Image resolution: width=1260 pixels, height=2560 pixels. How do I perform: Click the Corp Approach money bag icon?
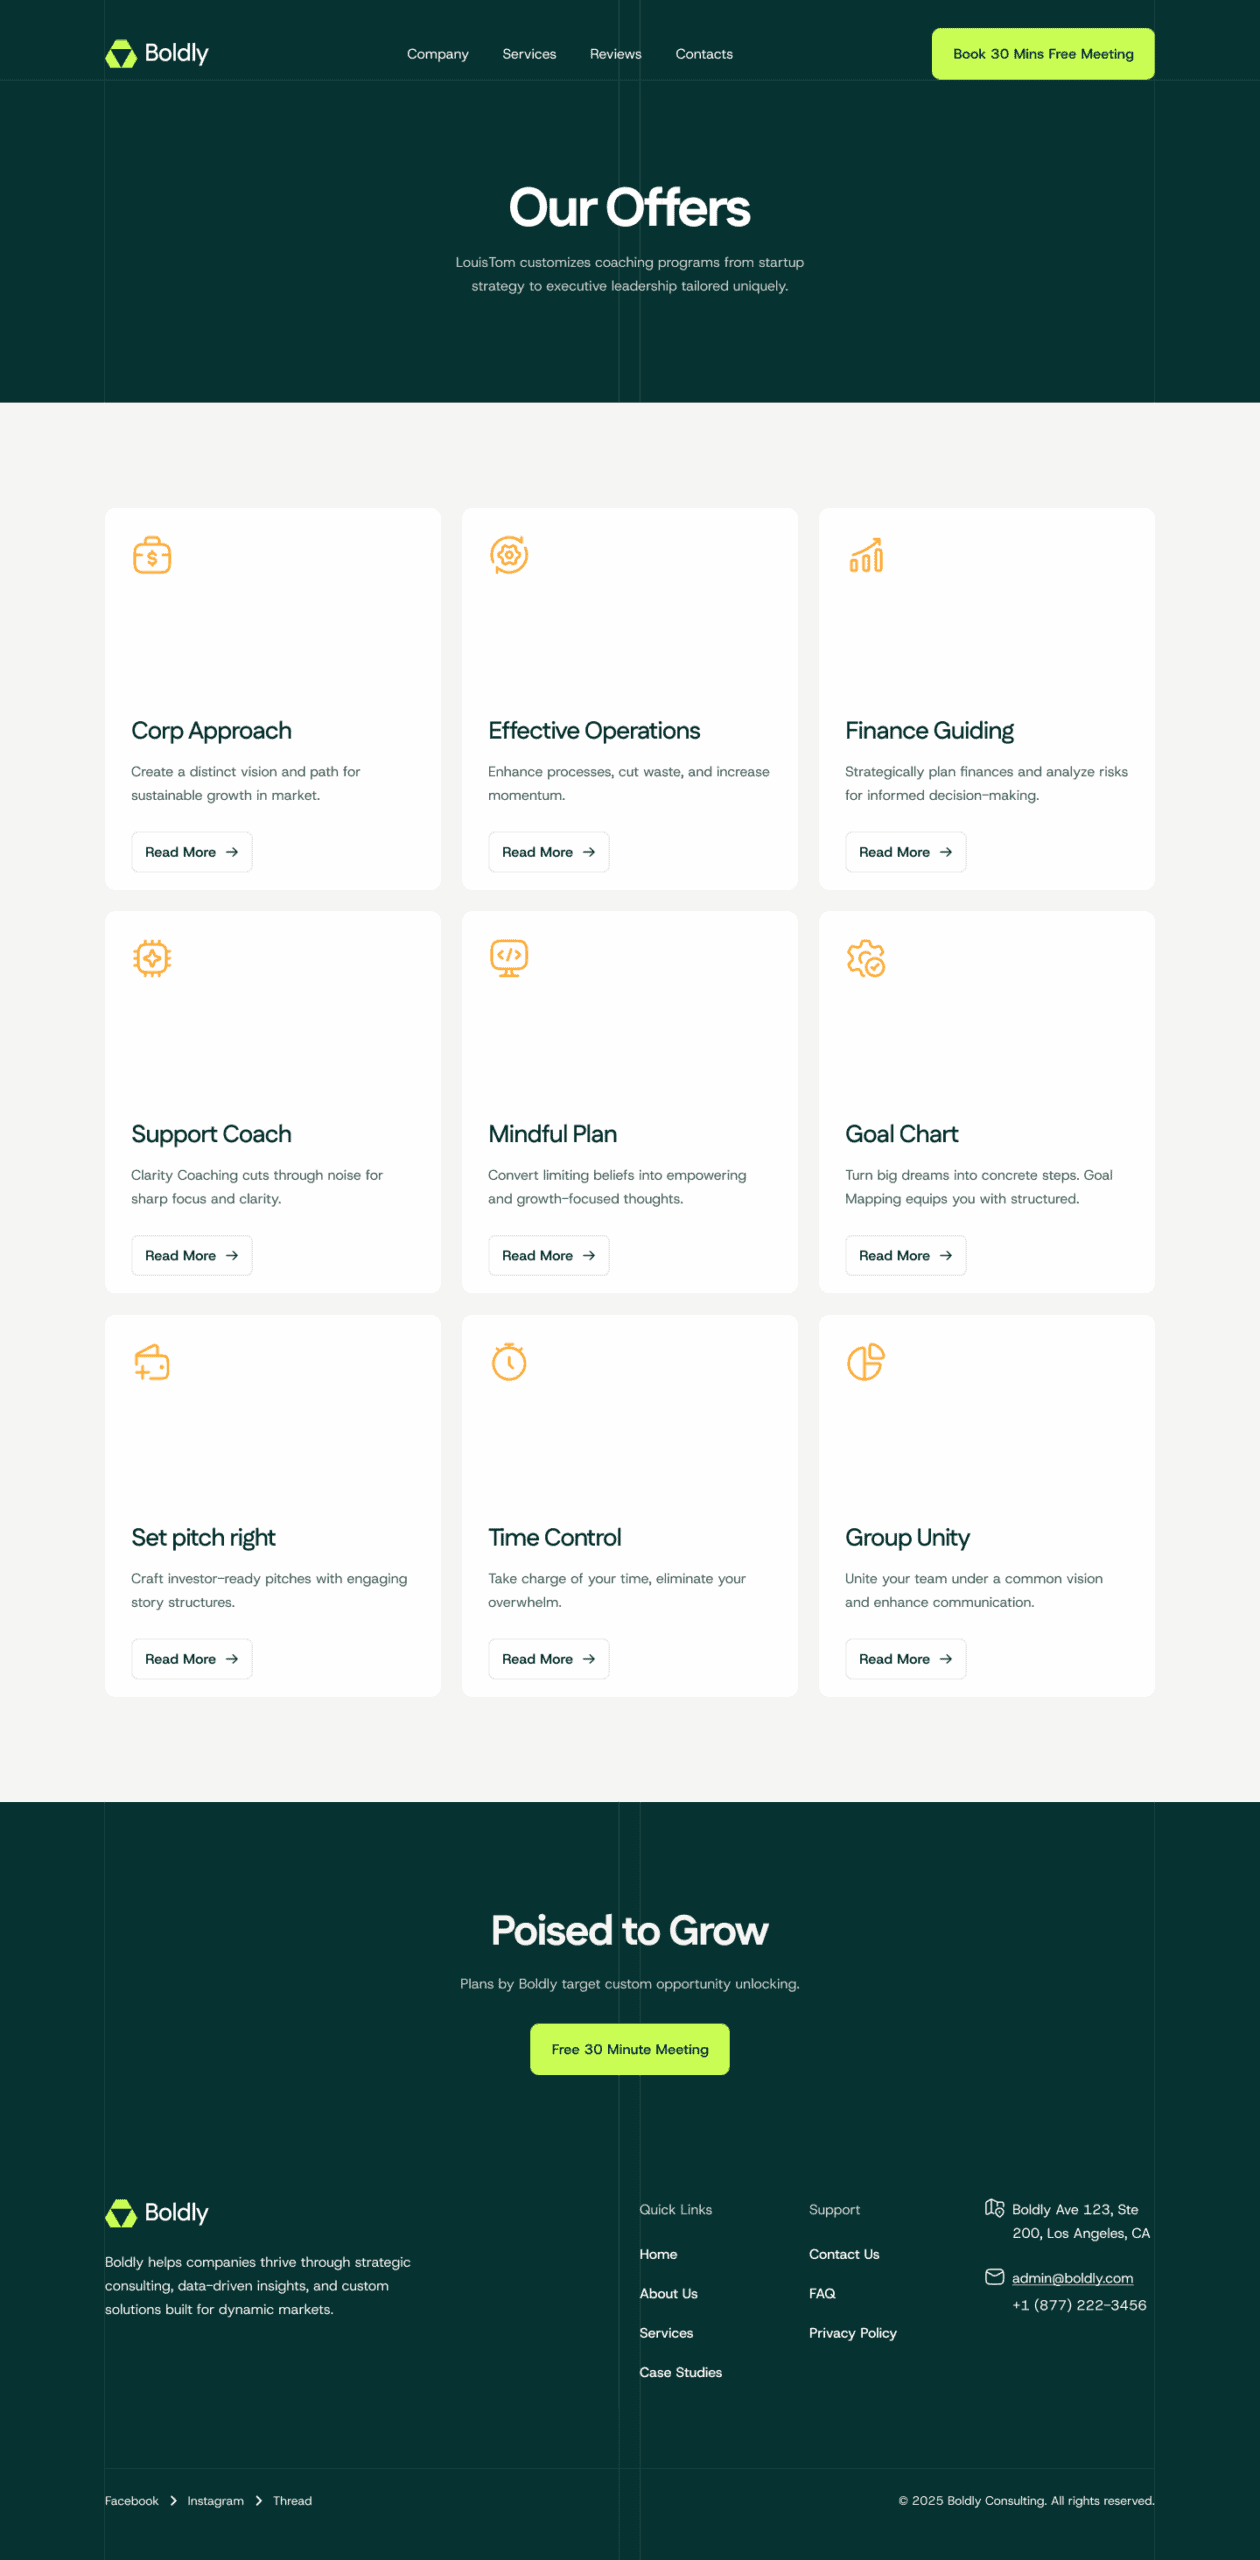pyautogui.click(x=152, y=555)
